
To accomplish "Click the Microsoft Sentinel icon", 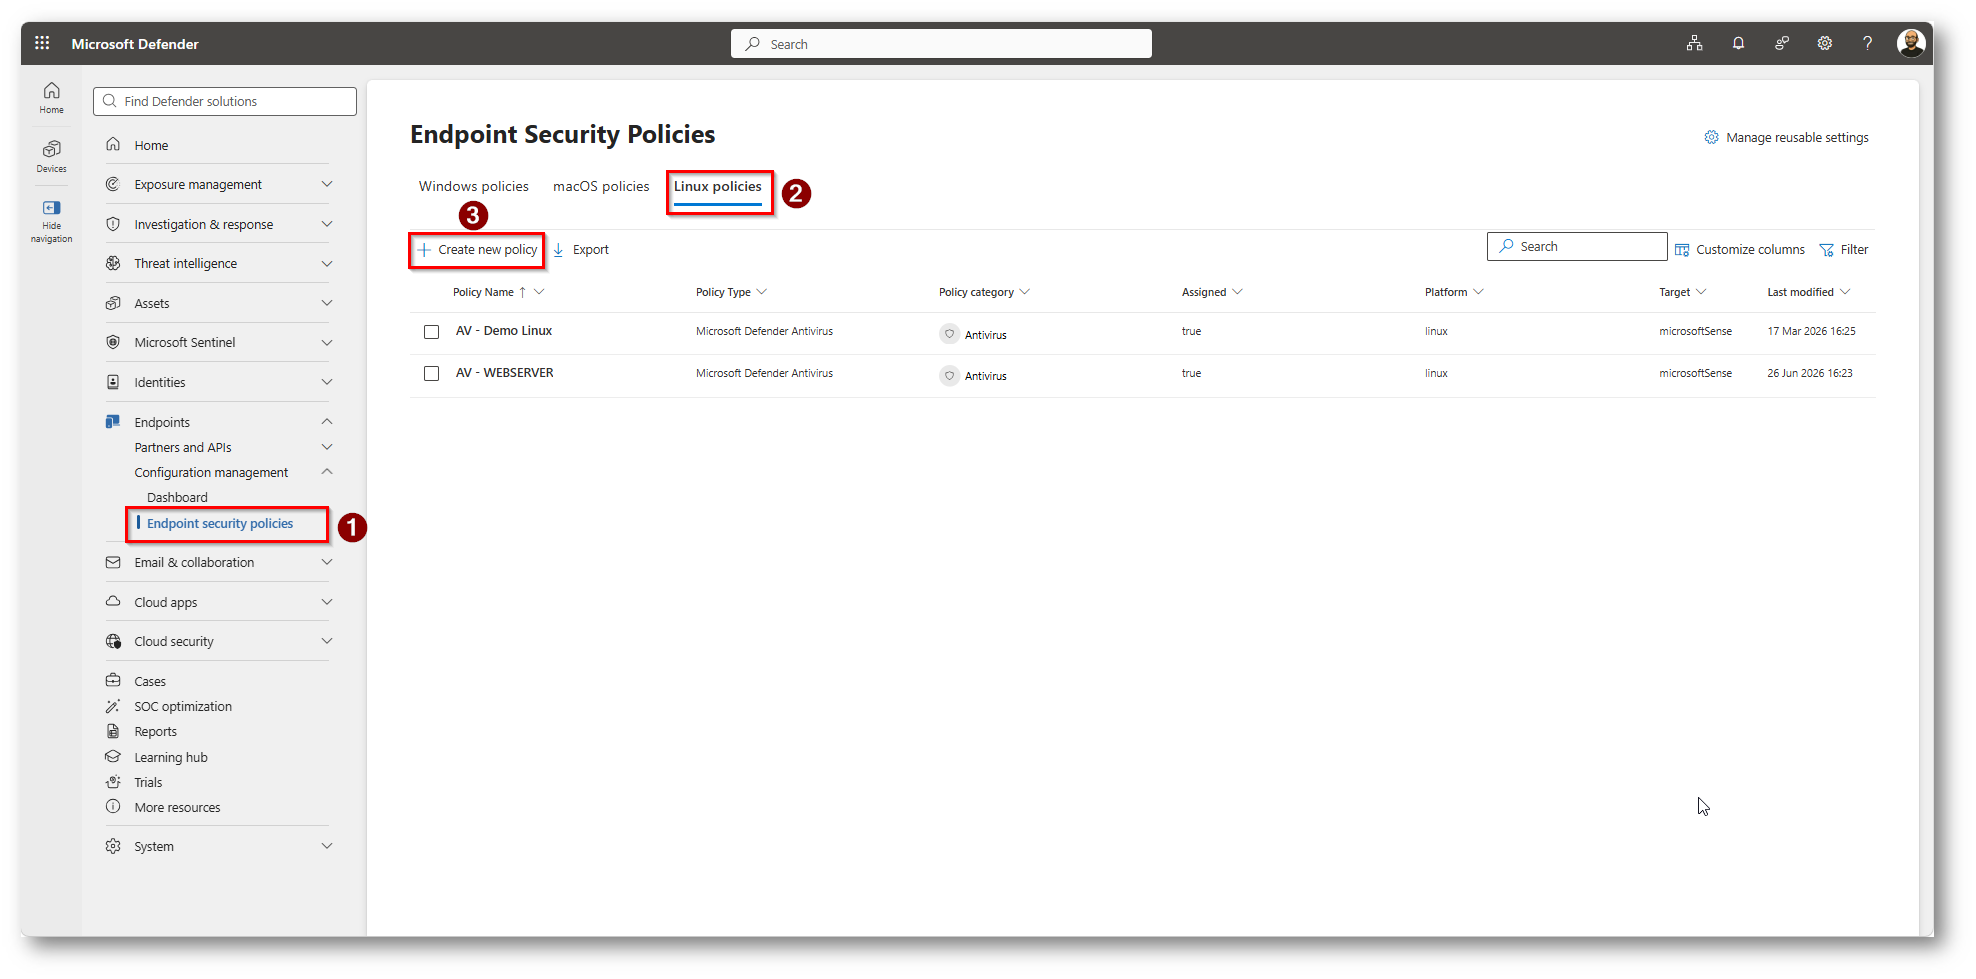I will [113, 342].
